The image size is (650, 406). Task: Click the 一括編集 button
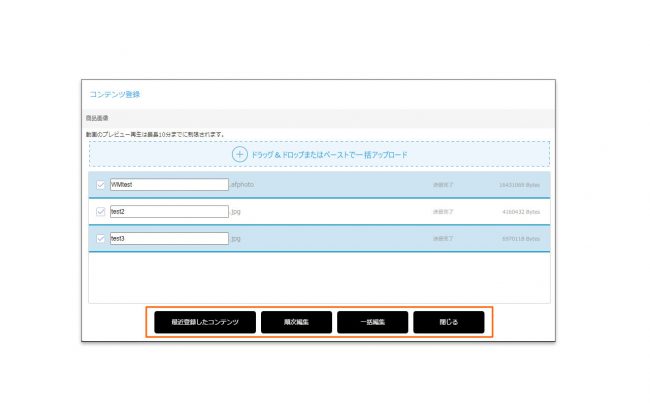coord(372,322)
